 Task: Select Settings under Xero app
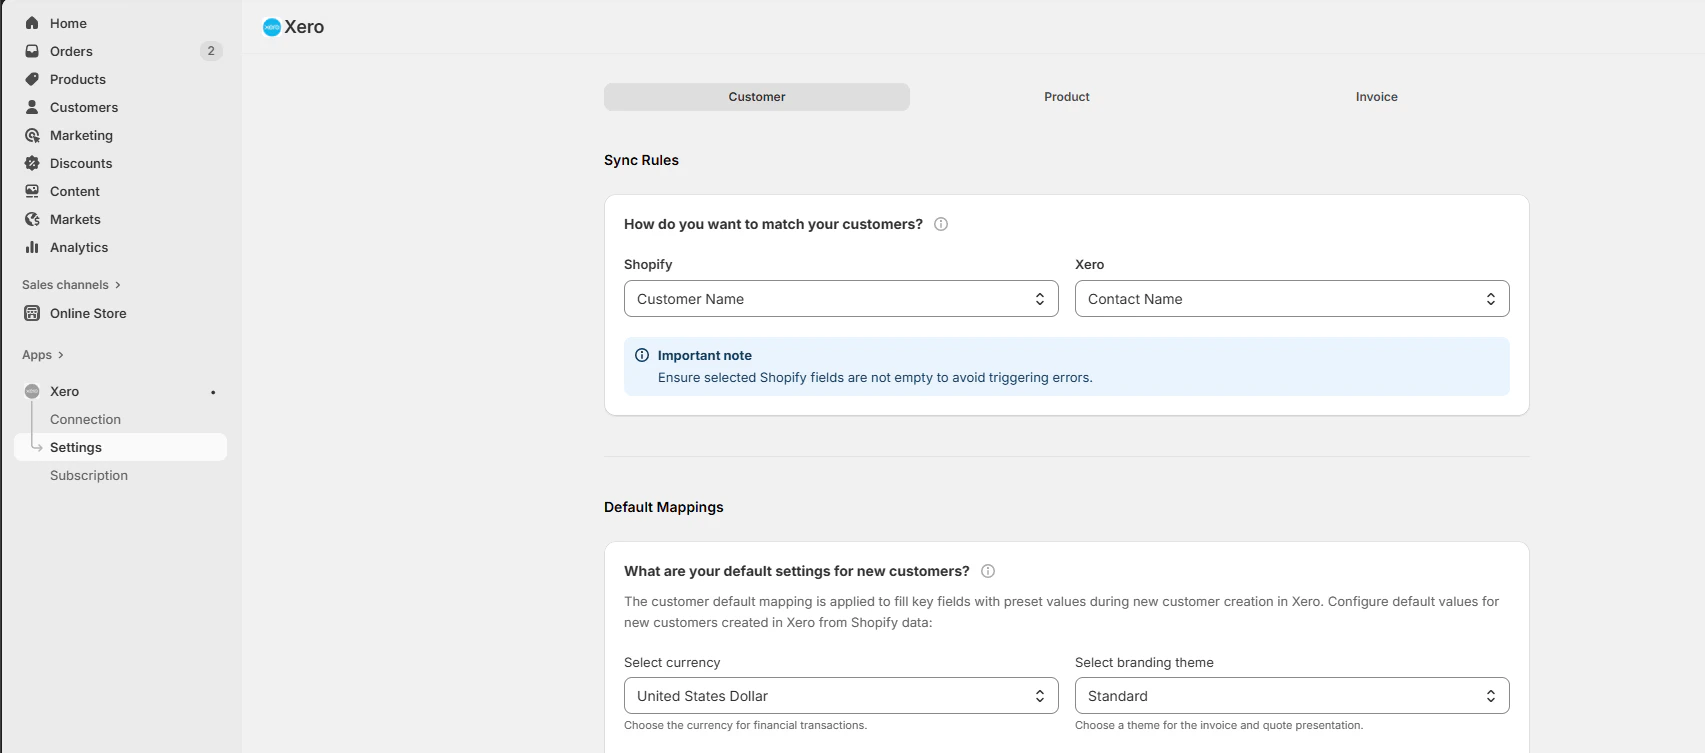point(121,447)
